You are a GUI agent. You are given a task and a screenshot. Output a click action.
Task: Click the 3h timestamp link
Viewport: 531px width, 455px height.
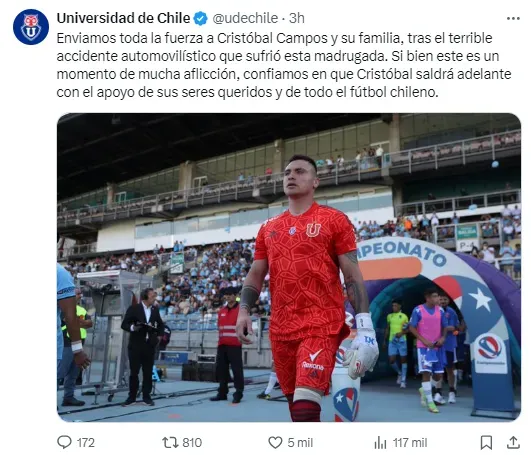tap(297, 18)
